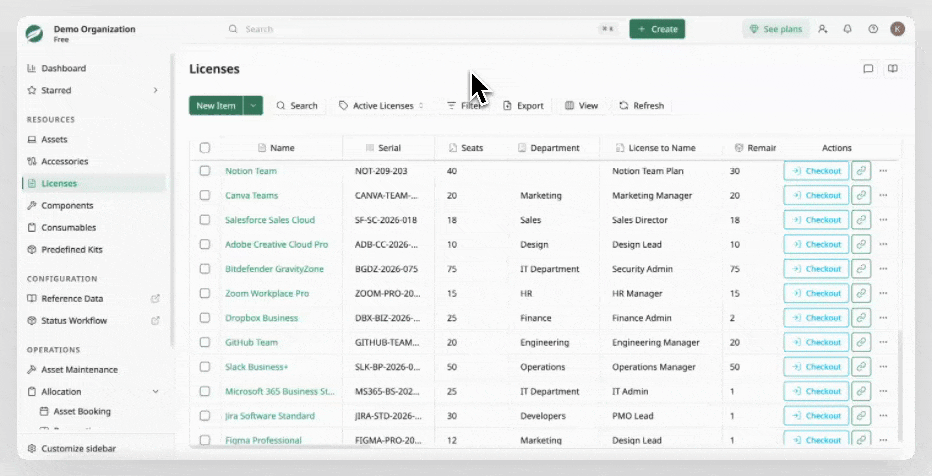Click link icon for Microsoft 365 Business row
The image size is (932, 476).
pos(861,391)
